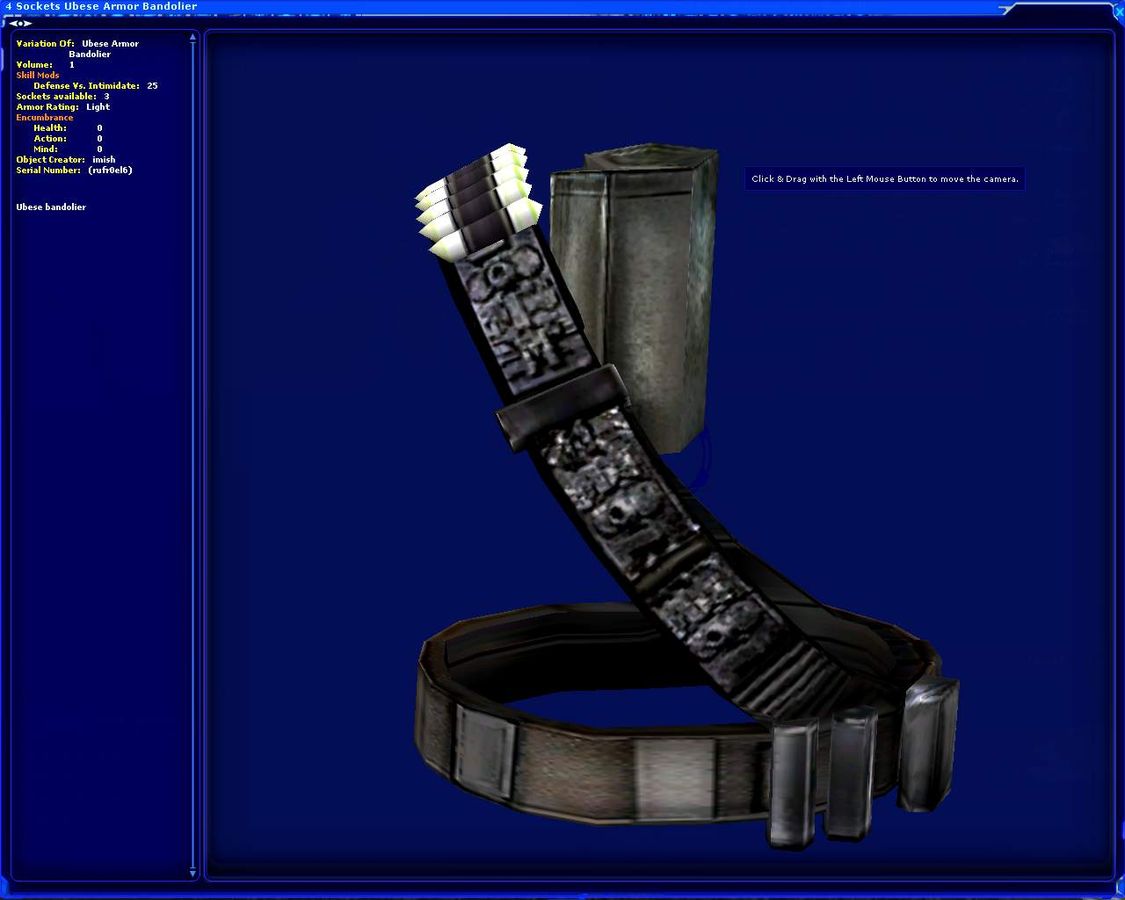Select the 'Encumbrance' heading

pyautogui.click(x=44, y=117)
